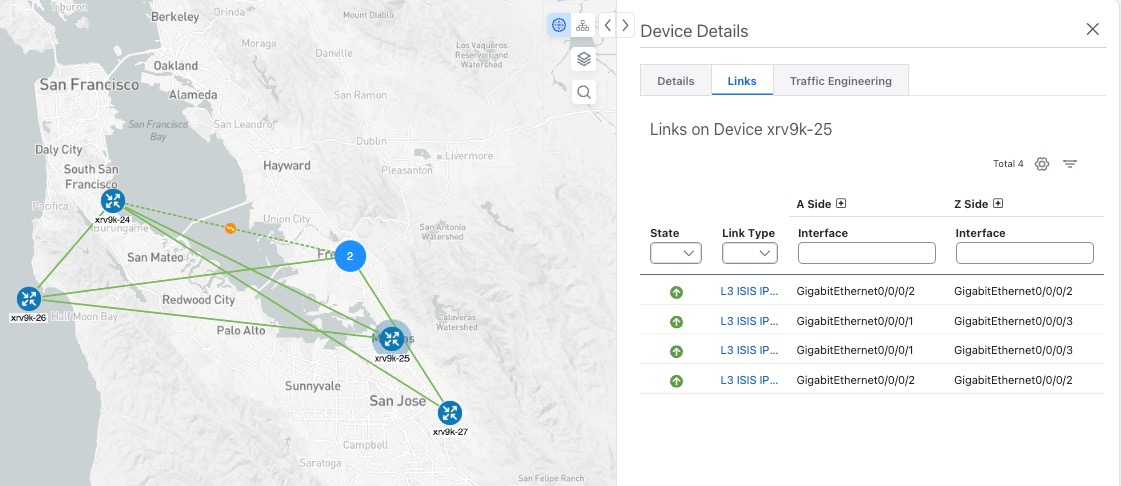Switch to the Details tab

(676, 81)
